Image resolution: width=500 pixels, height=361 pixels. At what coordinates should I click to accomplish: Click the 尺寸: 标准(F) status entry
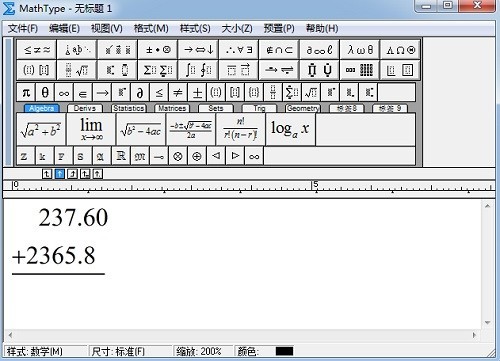pyautogui.click(x=118, y=351)
